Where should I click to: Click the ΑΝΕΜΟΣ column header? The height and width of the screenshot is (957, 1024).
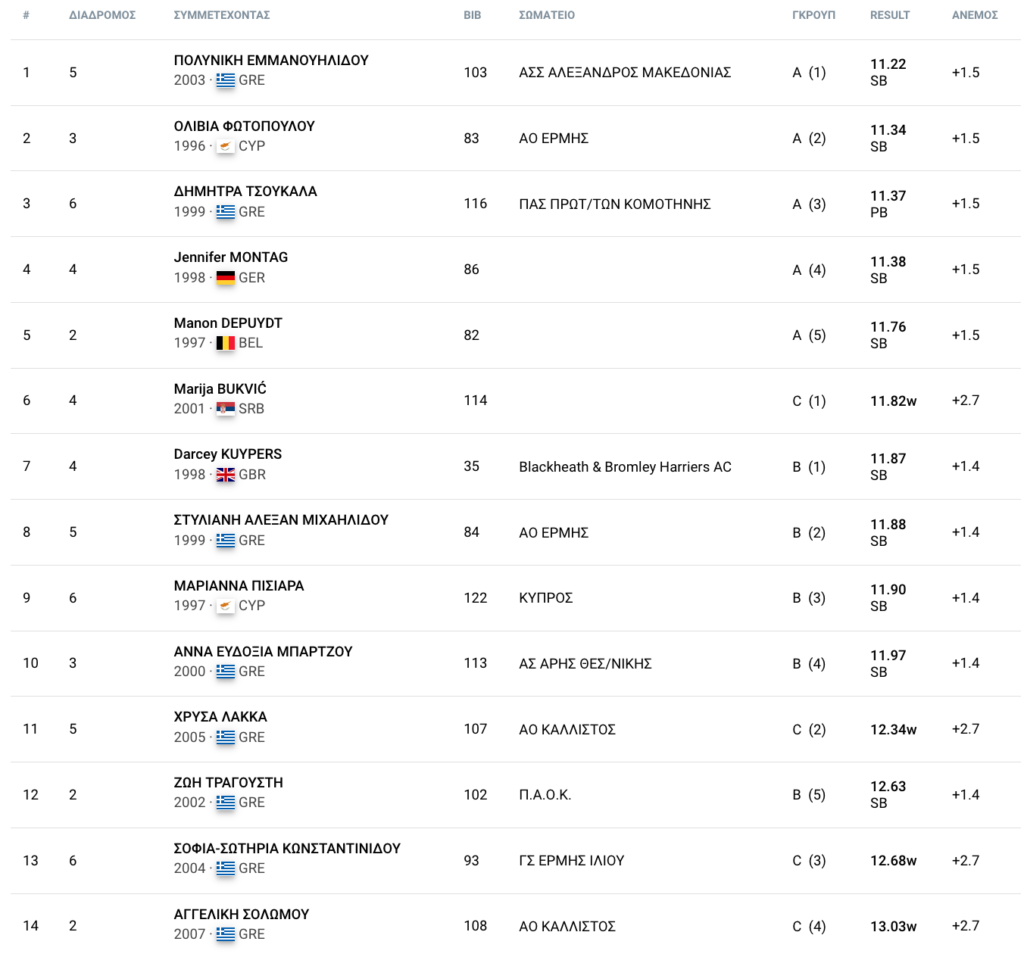pyautogui.click(x=974, y=16)
